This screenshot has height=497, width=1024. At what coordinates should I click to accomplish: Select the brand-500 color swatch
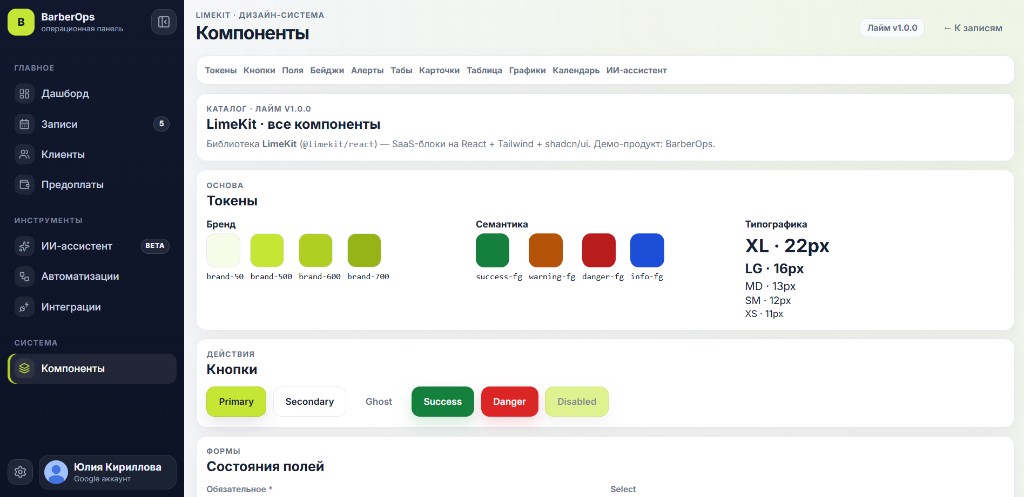tap(267, 250)
